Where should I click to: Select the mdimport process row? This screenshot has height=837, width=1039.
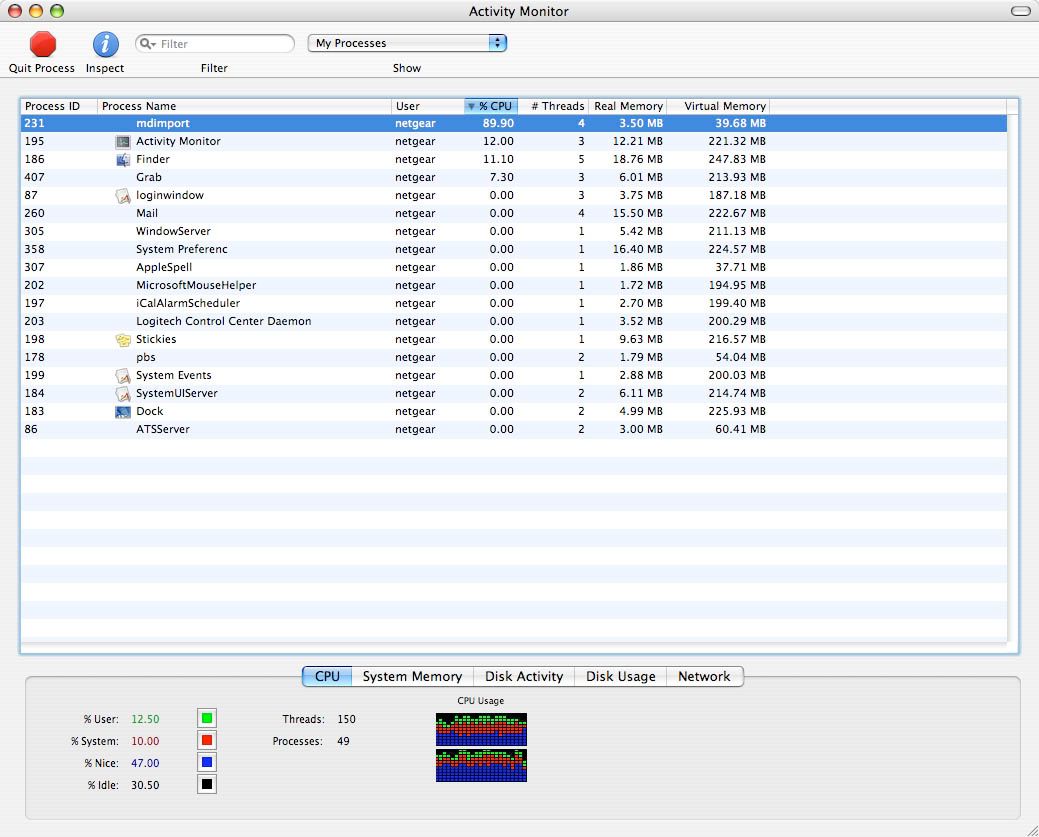514,123
